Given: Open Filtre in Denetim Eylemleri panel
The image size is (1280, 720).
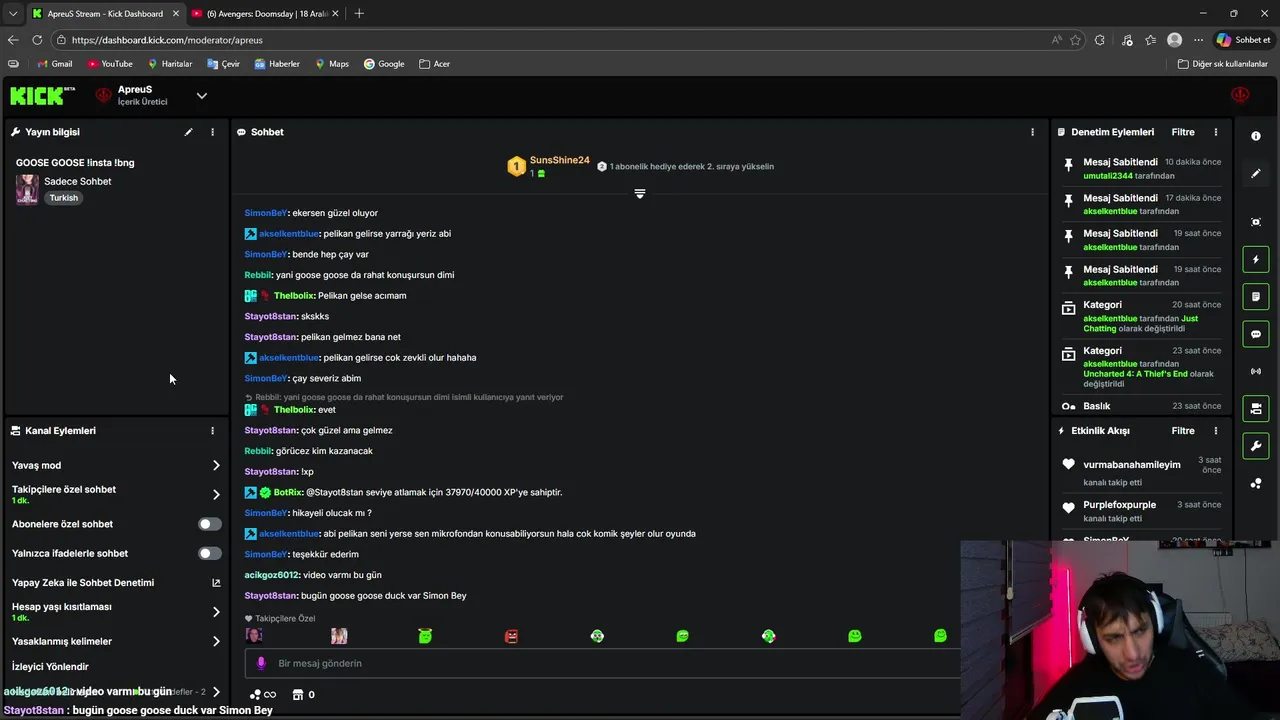Looking at the screenshot, I should click(x=1183, y=132).
